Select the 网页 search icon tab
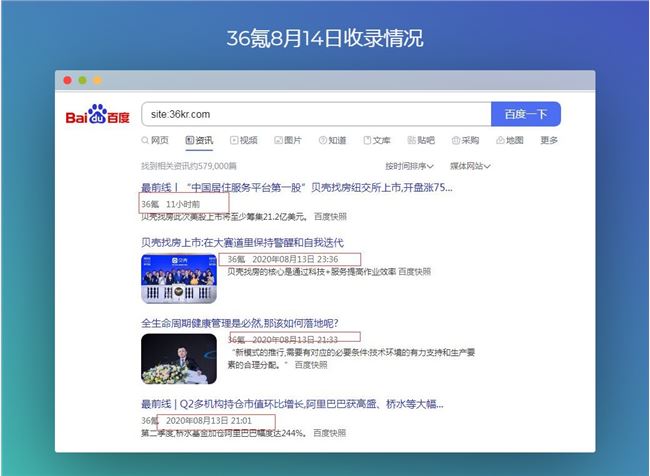 155,140
